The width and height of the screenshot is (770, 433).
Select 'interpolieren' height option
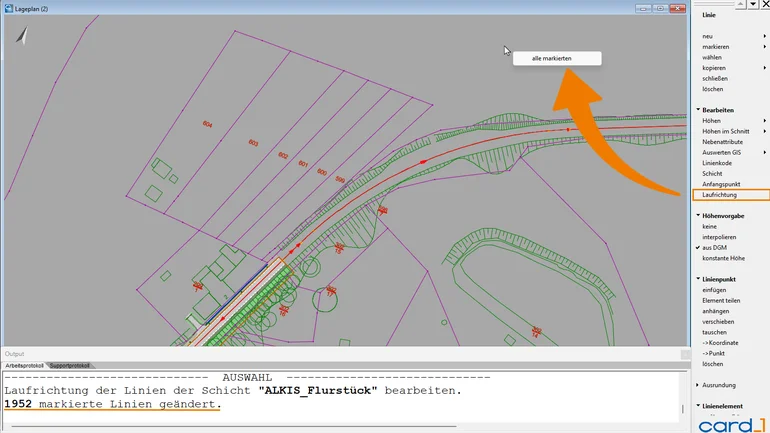(719, 237)
